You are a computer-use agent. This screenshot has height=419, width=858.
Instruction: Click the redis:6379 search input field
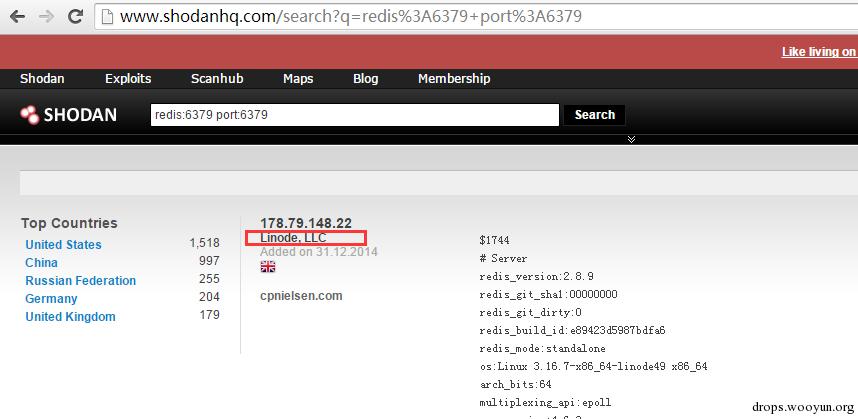pos(354,115)
